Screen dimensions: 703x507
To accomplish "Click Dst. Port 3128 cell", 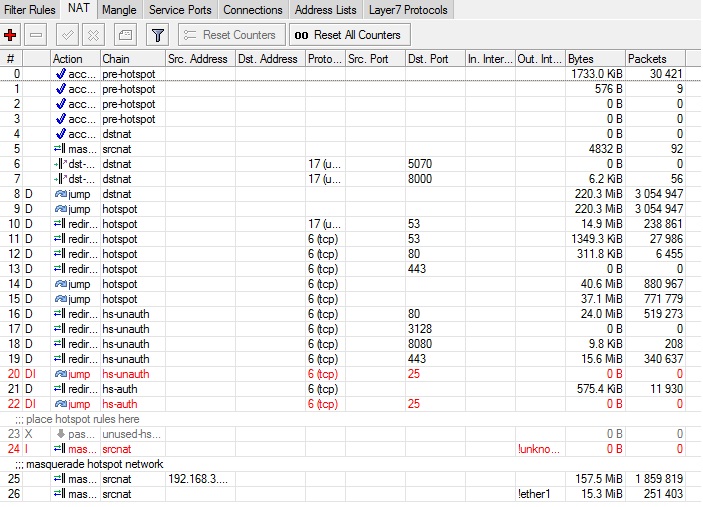I will (x=420, y=329).
